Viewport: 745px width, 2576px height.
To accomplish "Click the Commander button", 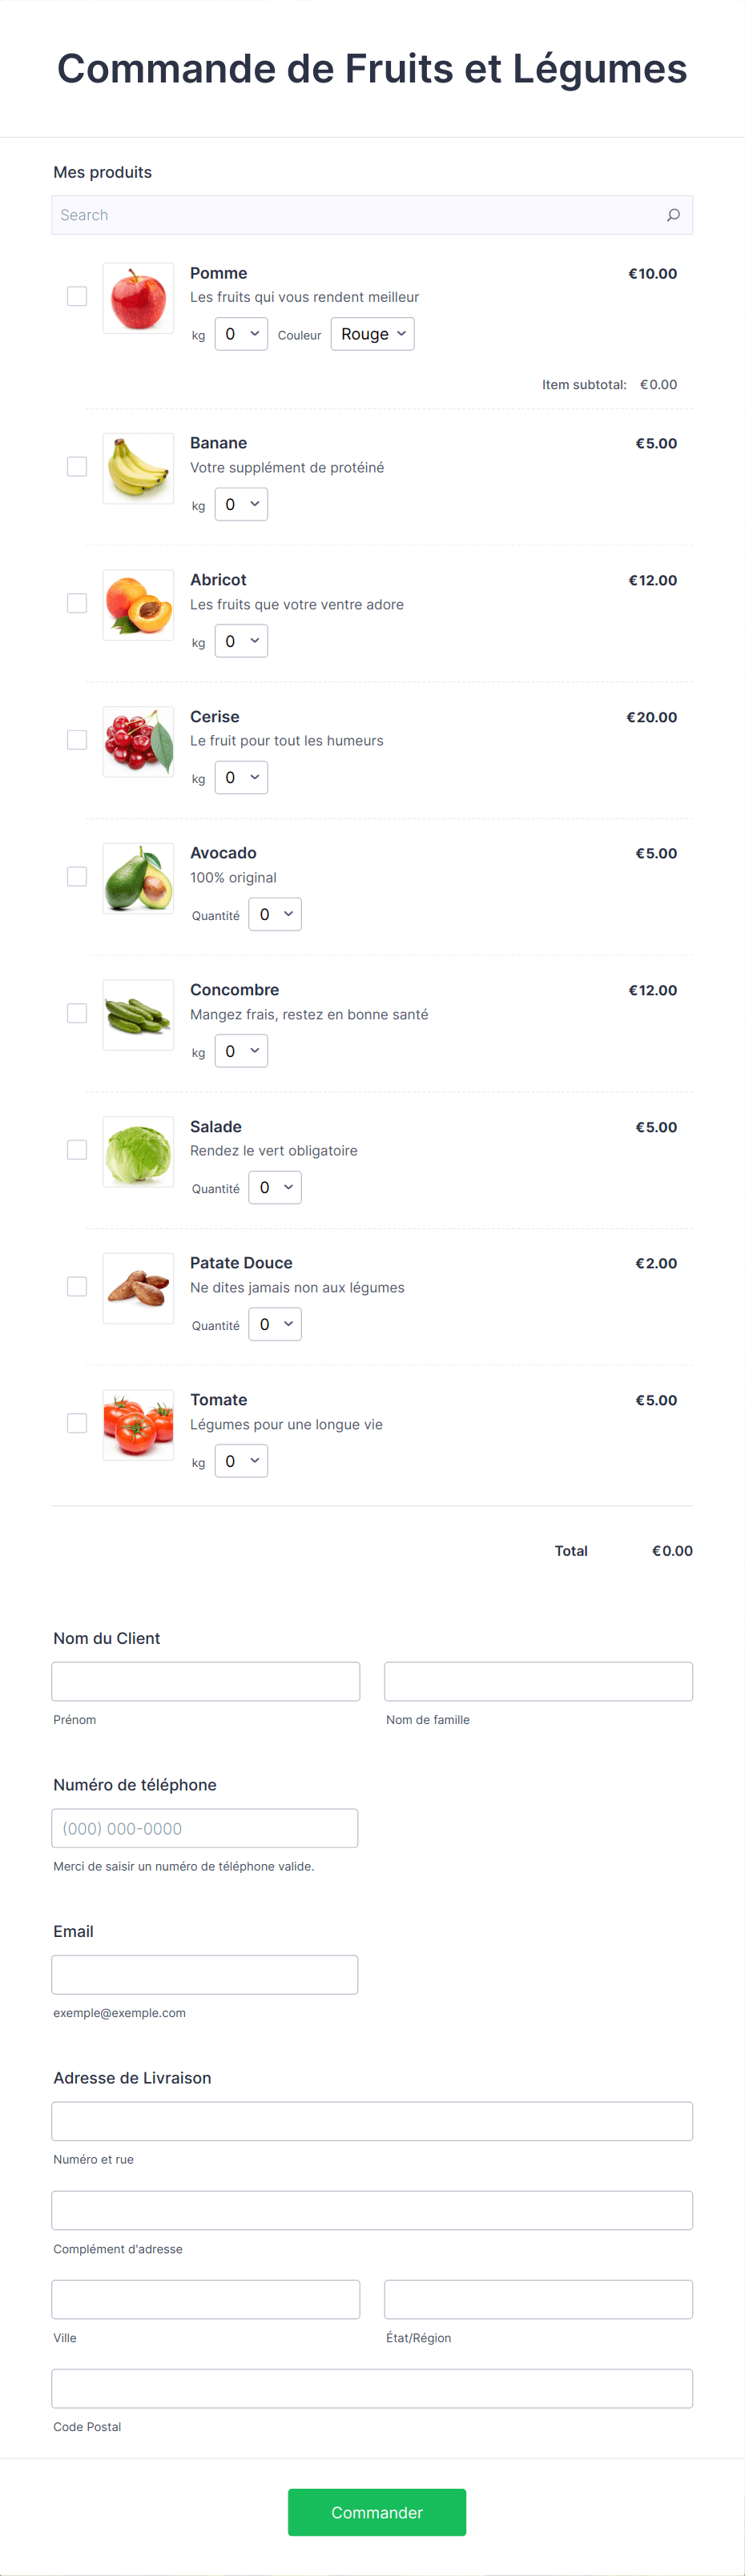I will [x=376, y=2512].
